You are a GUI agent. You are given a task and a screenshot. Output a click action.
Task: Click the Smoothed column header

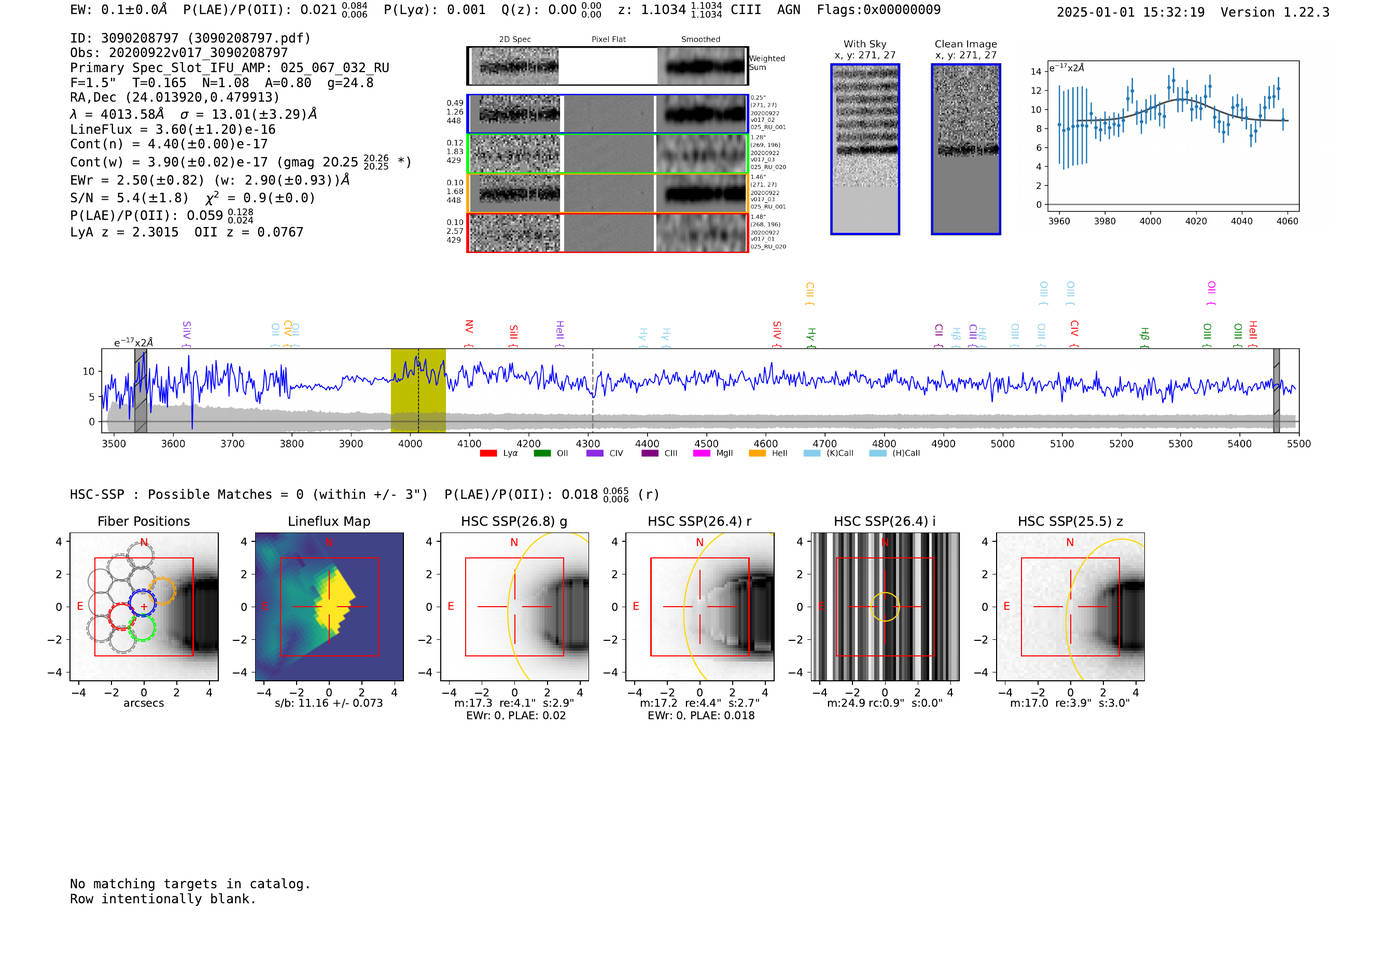coord(701,40)
